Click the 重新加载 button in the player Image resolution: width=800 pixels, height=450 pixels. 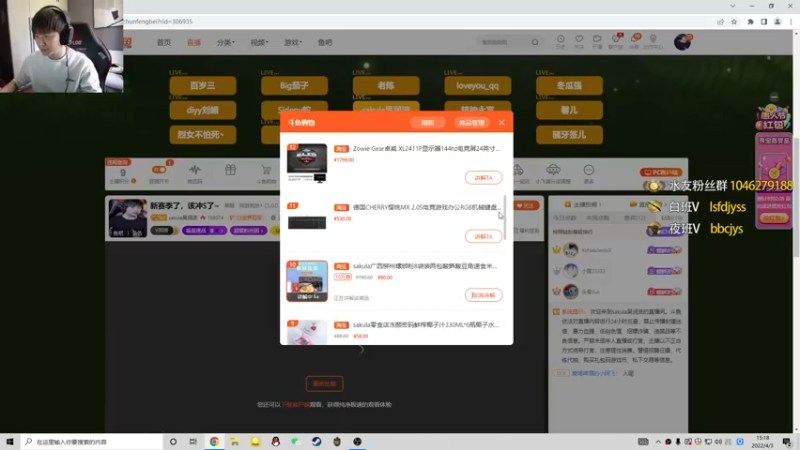coord(324,384)
